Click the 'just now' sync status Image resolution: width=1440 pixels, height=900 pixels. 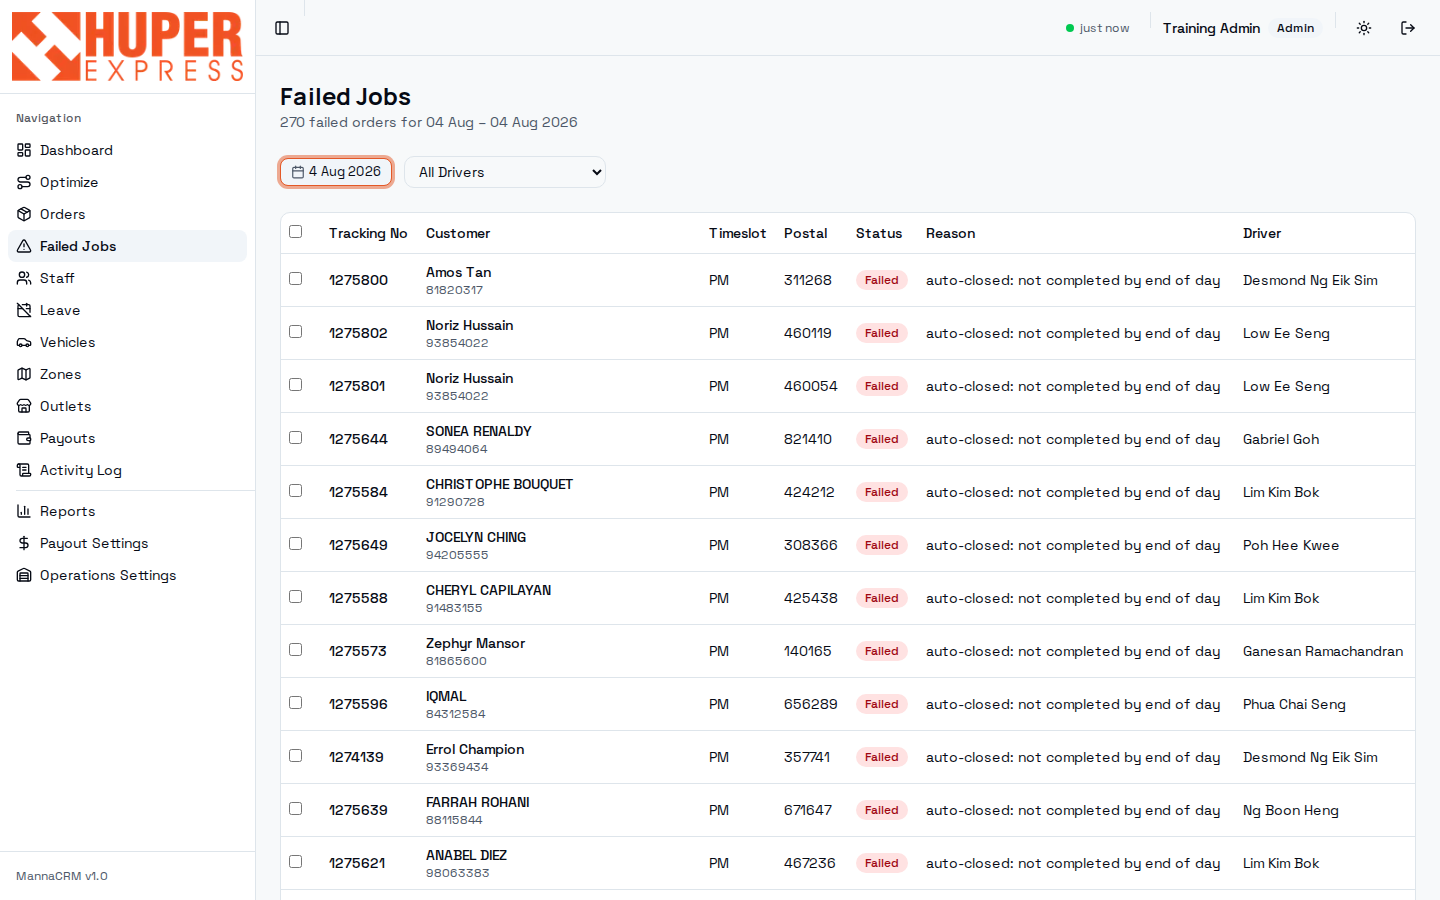click(x=1098, y=28)
